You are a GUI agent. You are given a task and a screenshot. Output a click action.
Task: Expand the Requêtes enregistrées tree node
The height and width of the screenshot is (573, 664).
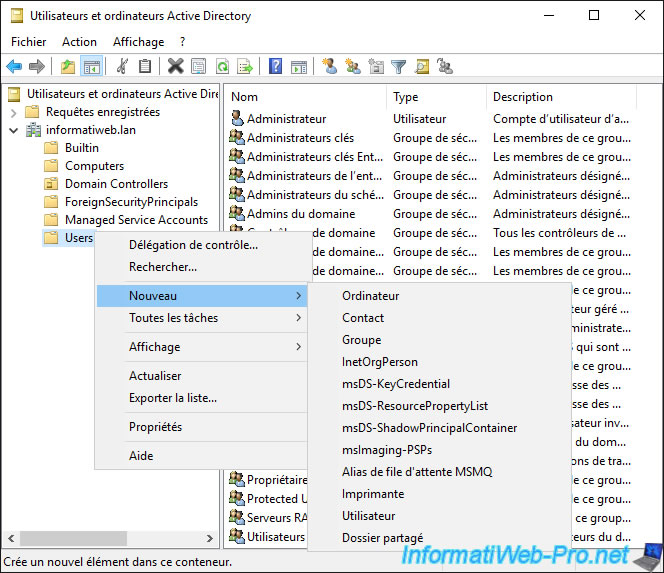[14, 112]
